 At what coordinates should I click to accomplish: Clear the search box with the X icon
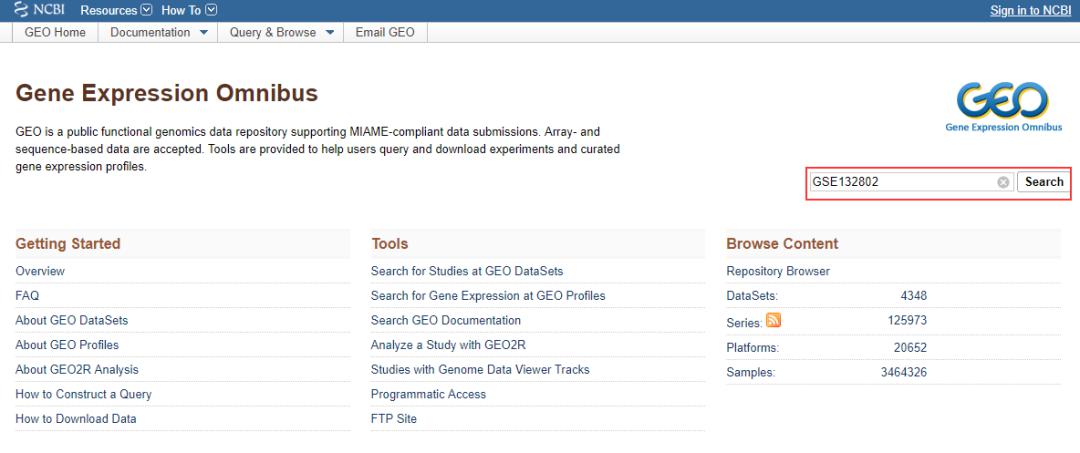(x=1004, y=182)
